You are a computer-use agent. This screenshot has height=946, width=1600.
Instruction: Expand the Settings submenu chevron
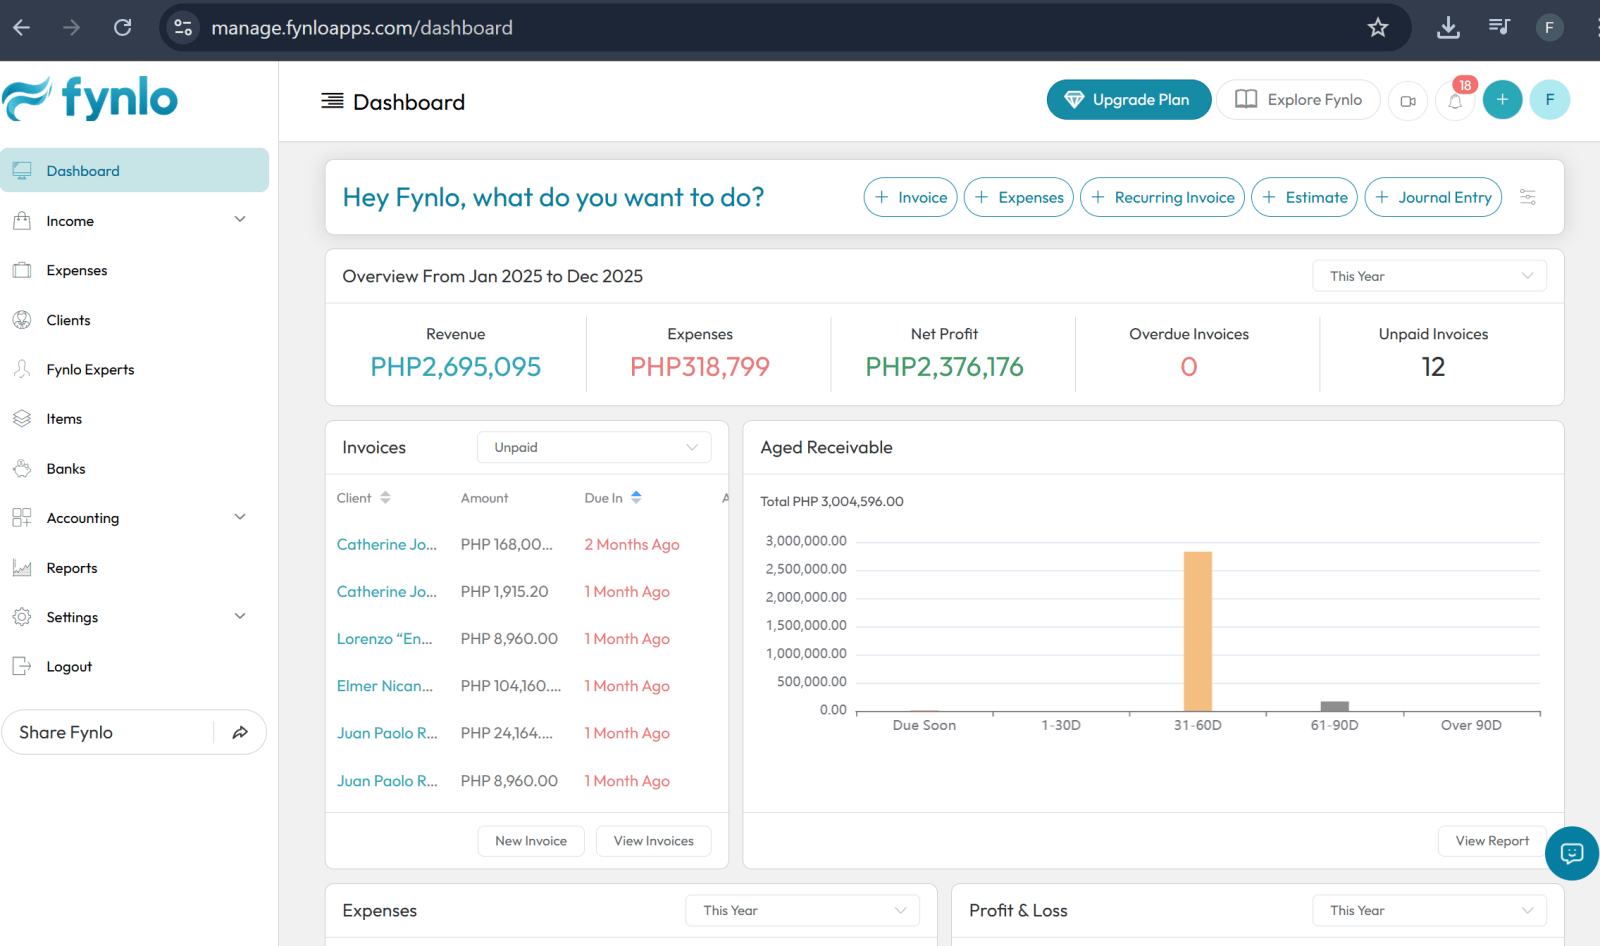240,616
